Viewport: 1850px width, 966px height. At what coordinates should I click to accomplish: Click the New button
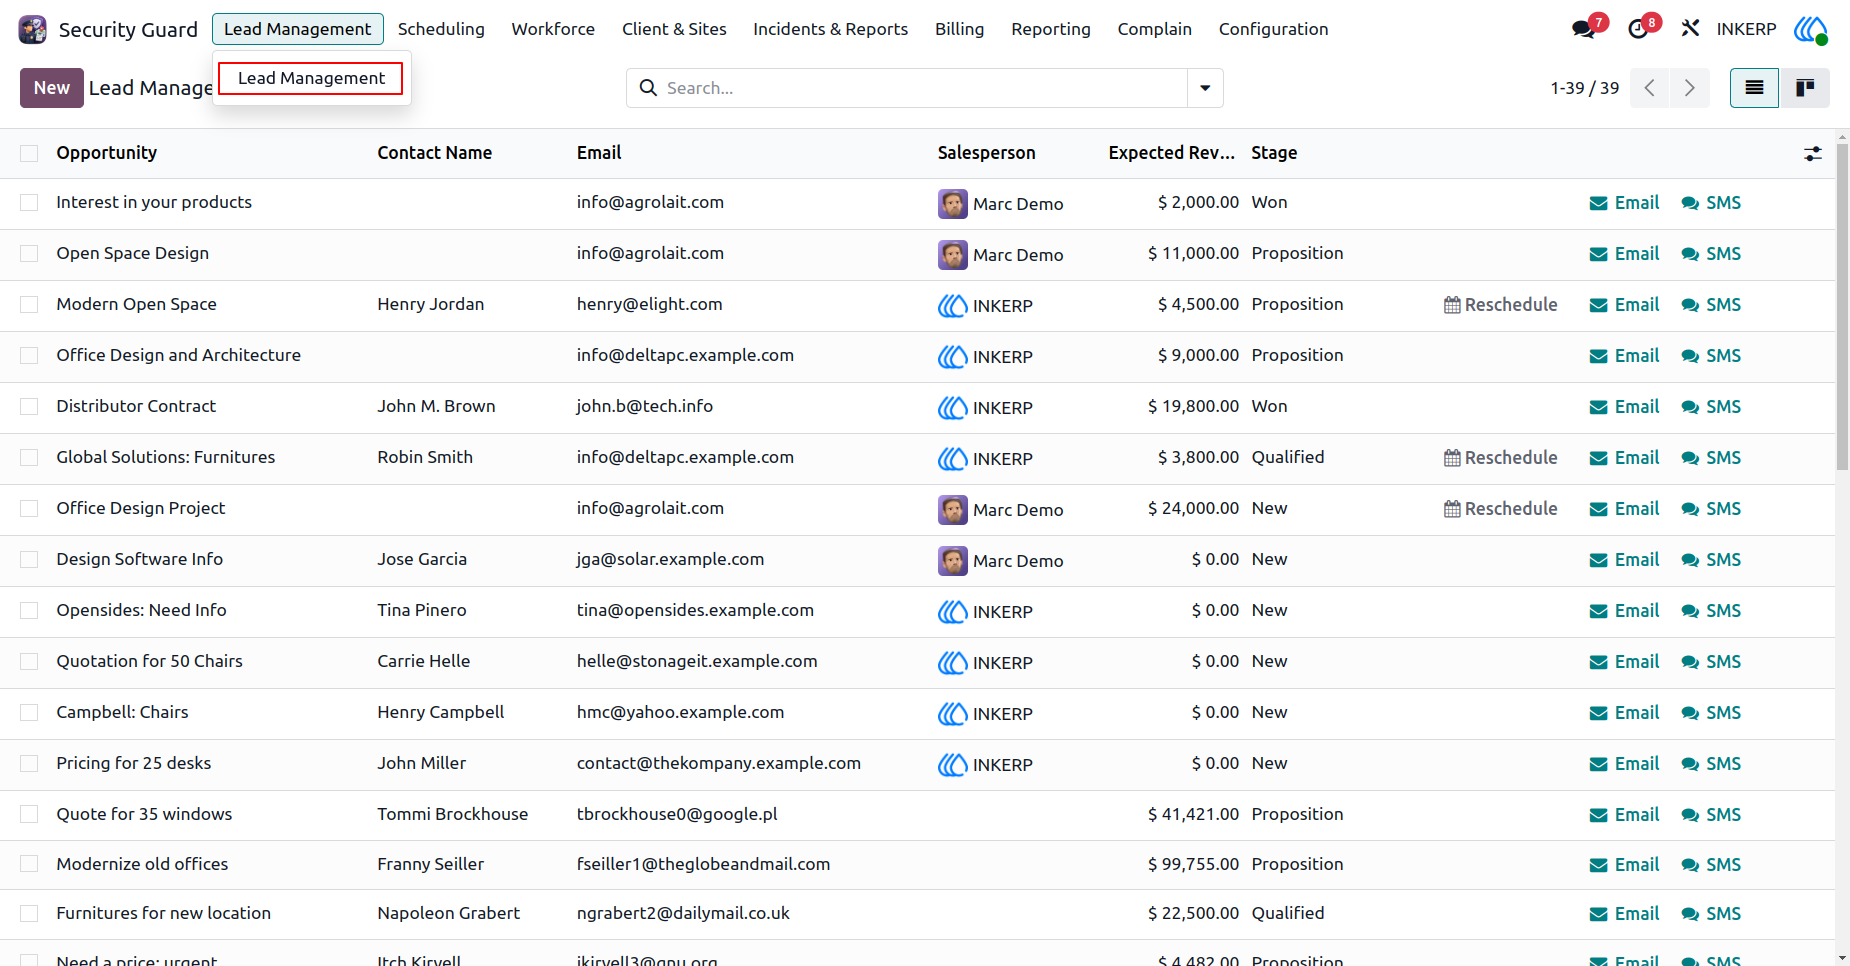52,88
